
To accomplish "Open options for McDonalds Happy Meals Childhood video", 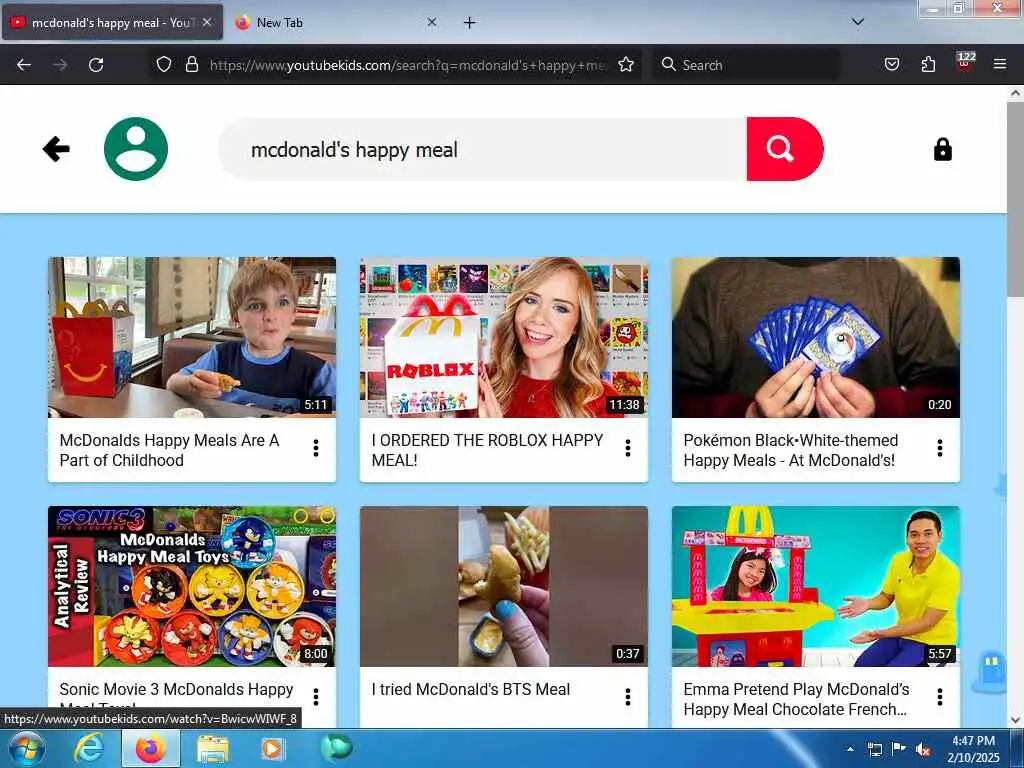I will 316,448.
